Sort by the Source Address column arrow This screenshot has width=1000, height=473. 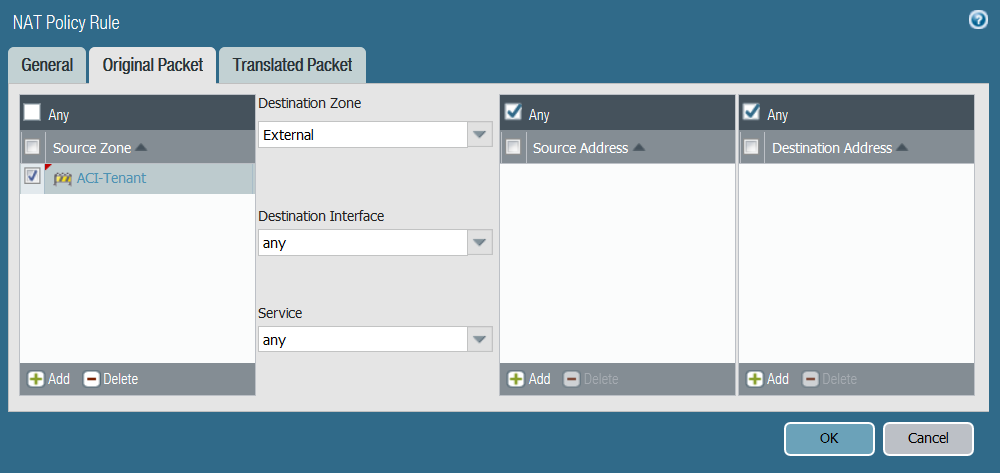[639, 148]
